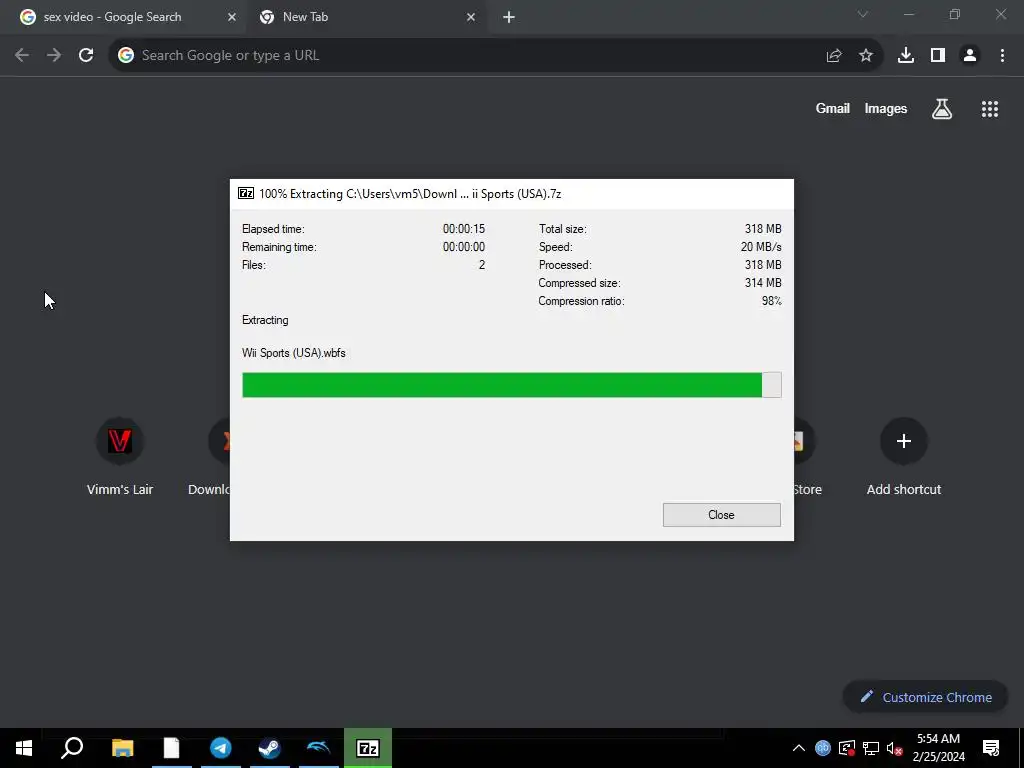The width and height of the screenshot is (1024, 768).
Task: Open the Chrome three-dot menu
Action: click(x=1002, y=56)
